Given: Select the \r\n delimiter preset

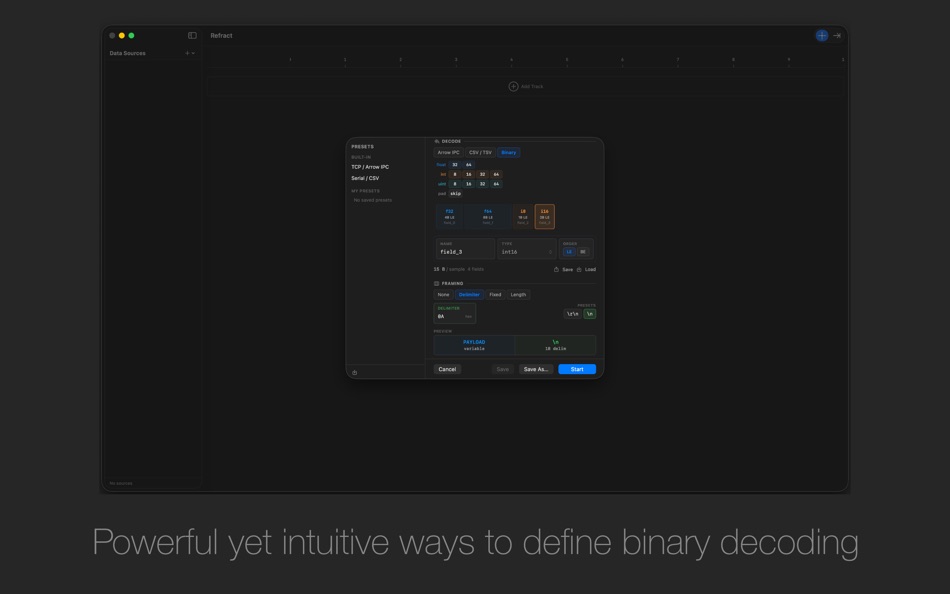Looking at the screenshot, I should pos(572,314).
